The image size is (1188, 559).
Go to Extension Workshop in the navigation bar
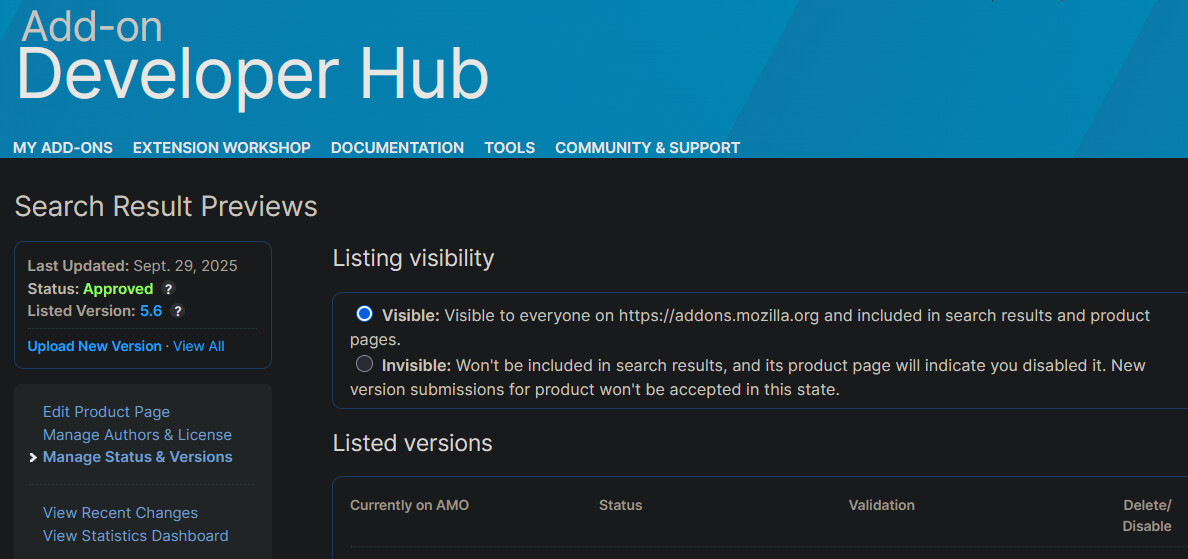(x=222, y=148)
